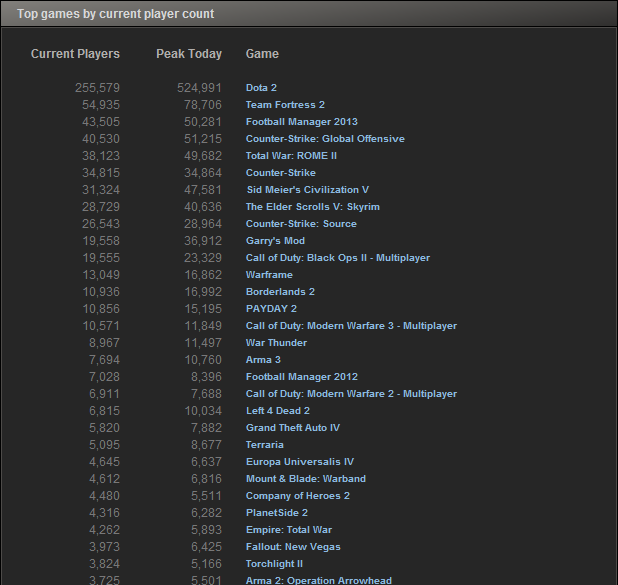Click Football Manager 2013 link

click(302, 122)
